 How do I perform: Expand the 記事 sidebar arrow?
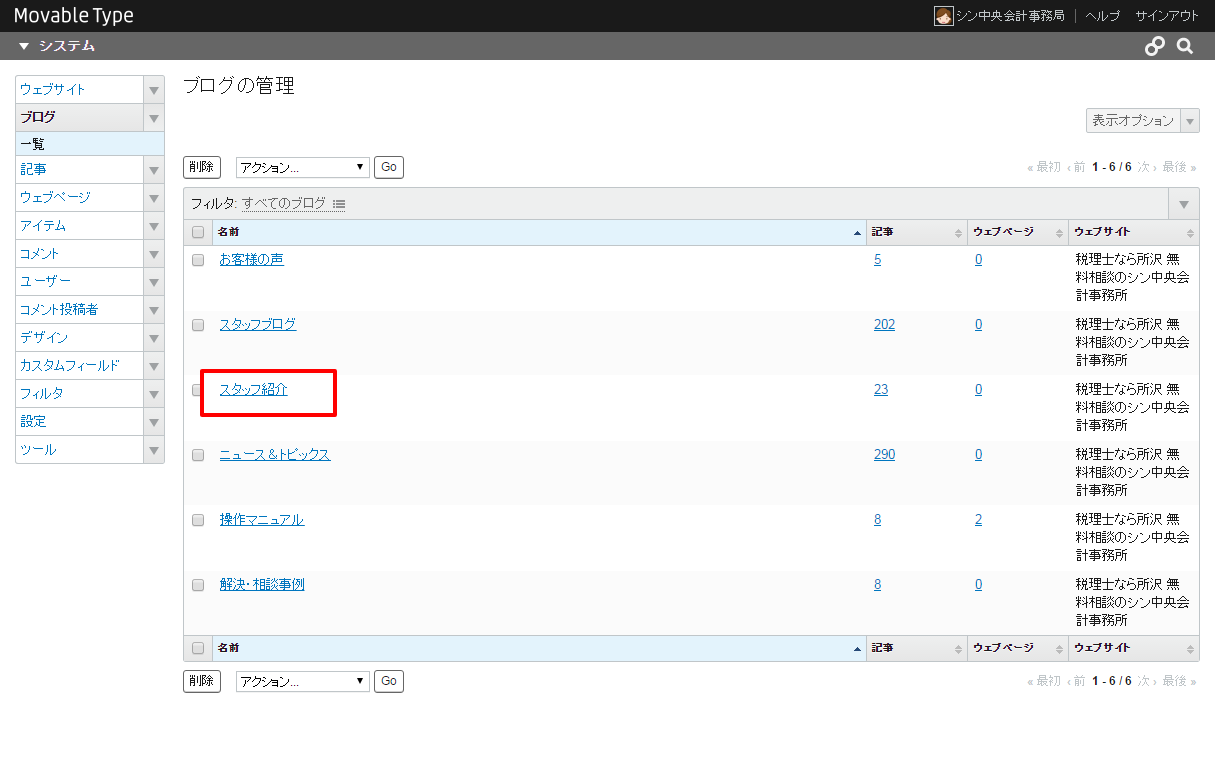pos(154,170)
